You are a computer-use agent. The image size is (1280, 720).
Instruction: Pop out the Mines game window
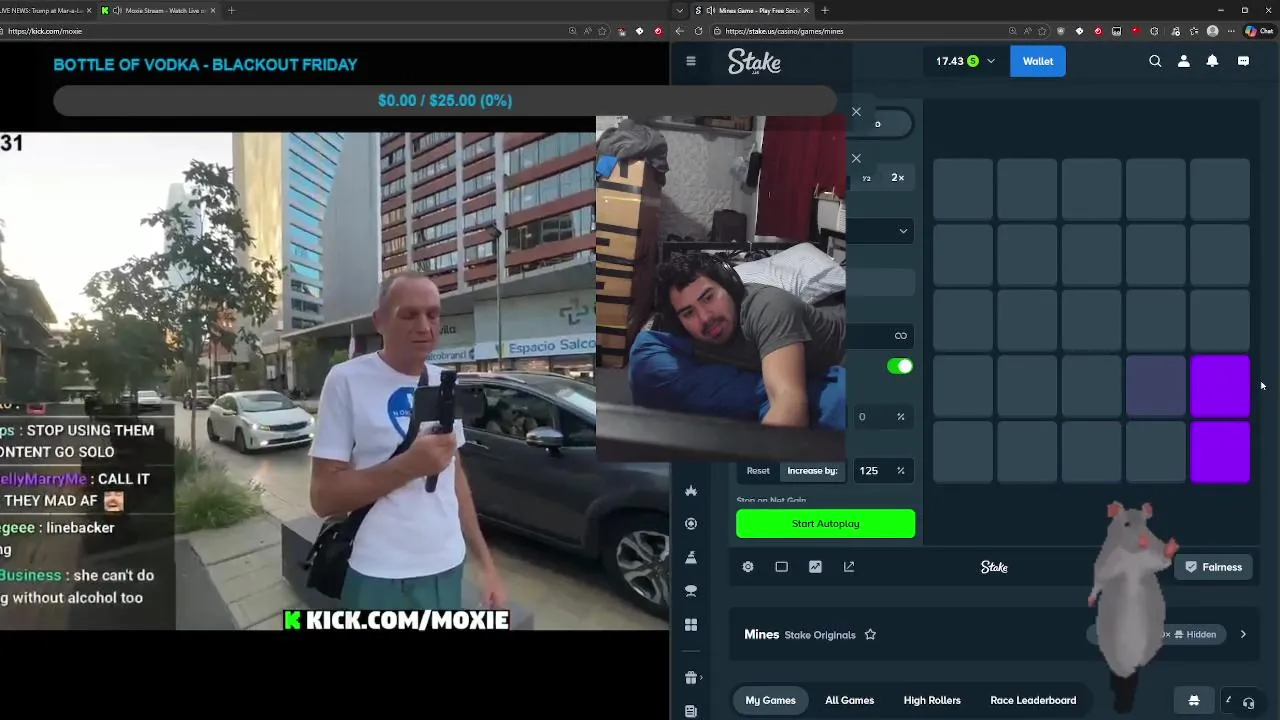pyautogui.click(x=849, y=567)
